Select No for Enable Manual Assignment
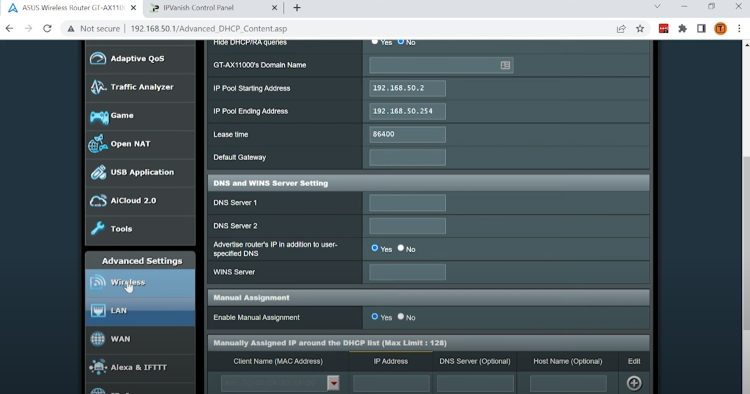Image resolution: width=750 pixels, height=394 pixels. [401, 317]
